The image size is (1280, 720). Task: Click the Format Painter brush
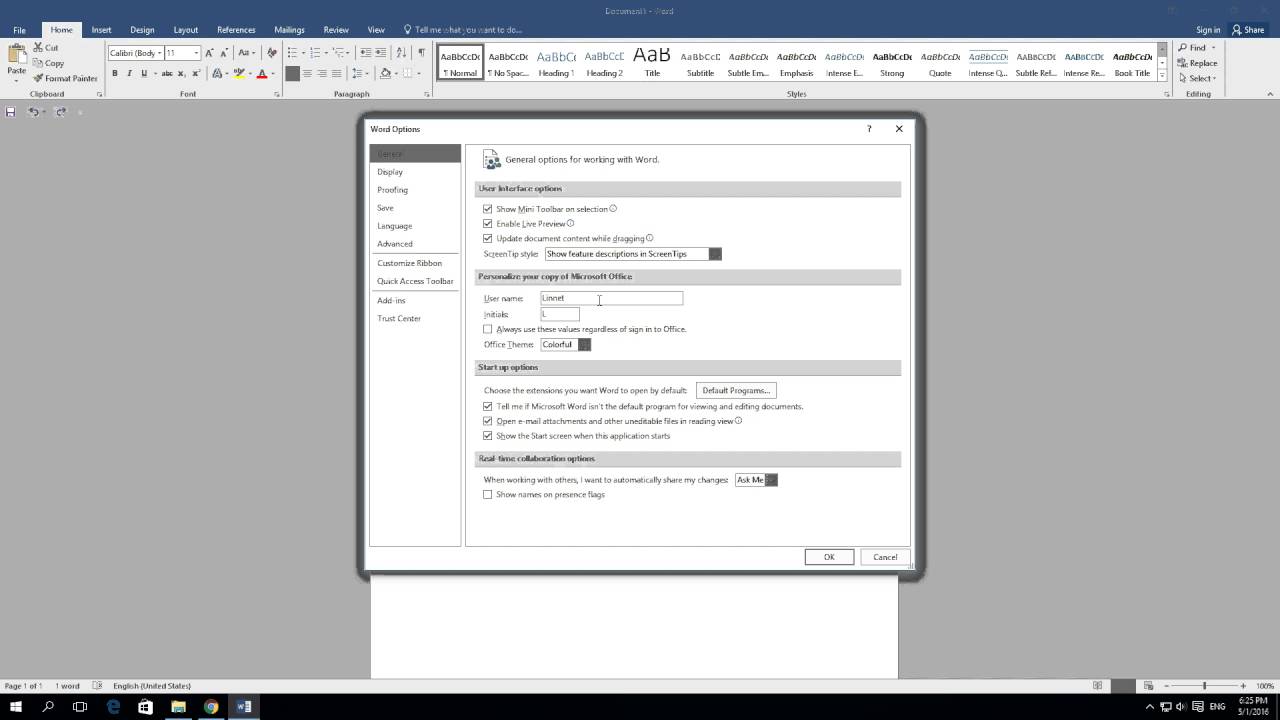pyautogui.click(x=38, y=78)
